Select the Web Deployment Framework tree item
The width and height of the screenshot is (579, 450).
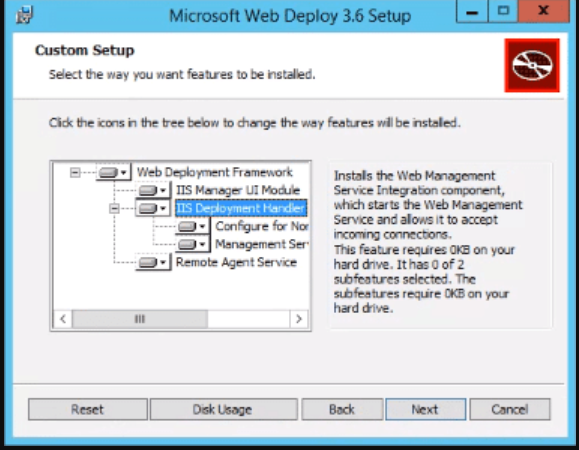215,172
